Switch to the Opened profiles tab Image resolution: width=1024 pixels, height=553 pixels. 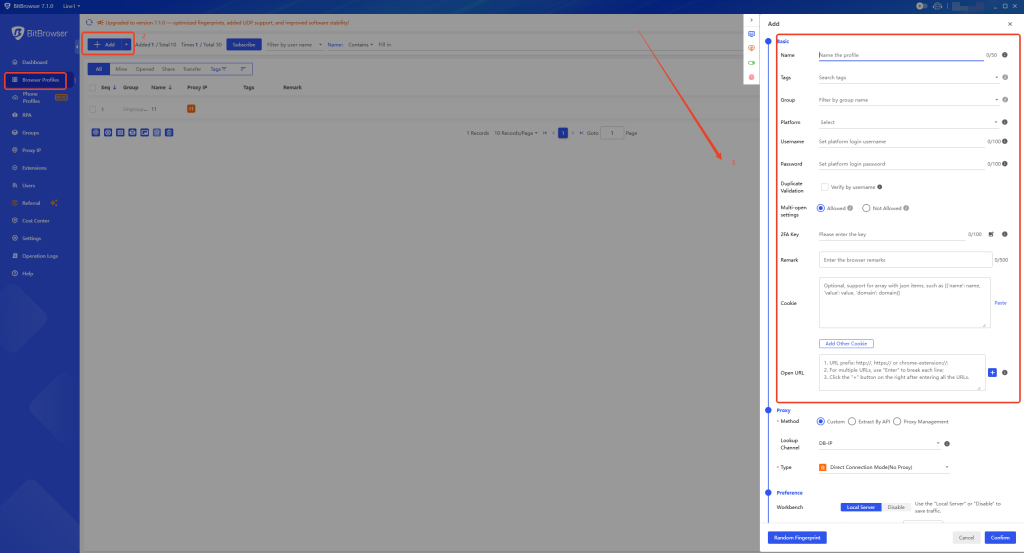point(145,69)
